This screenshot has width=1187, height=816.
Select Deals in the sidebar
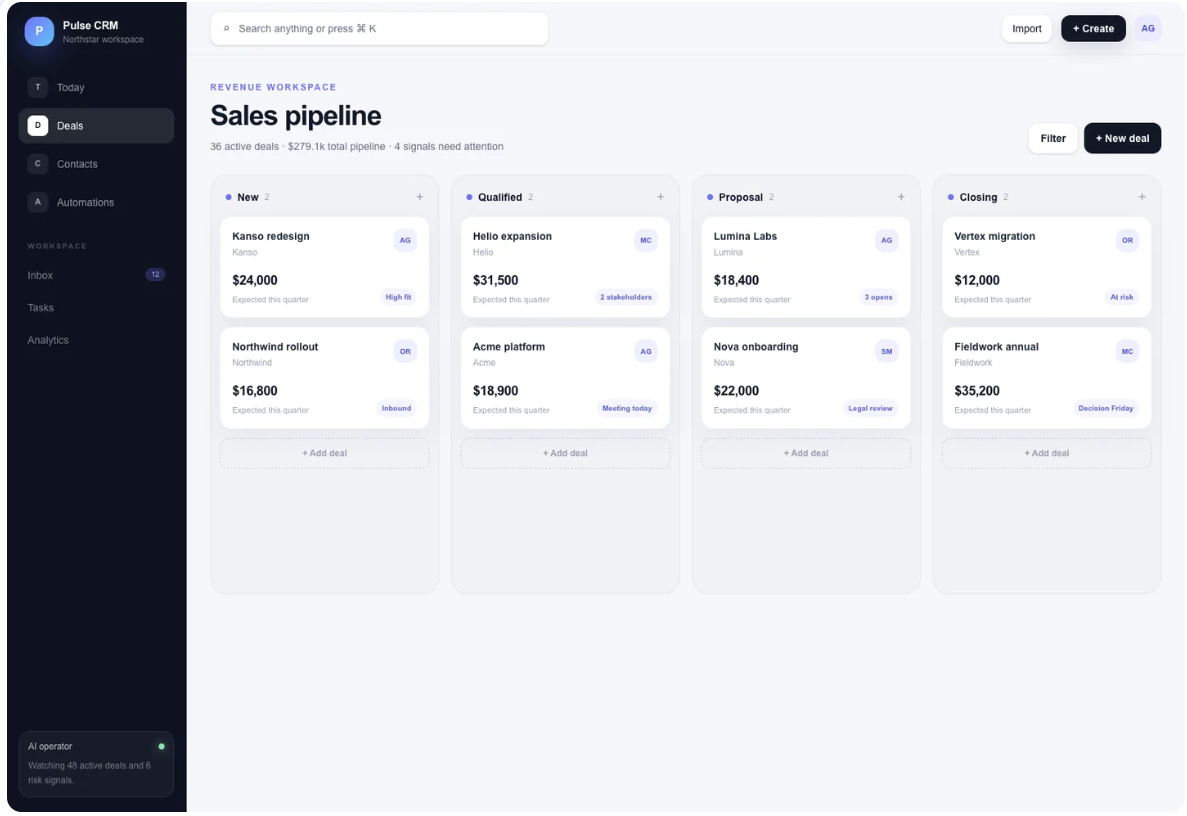point(96,126)
